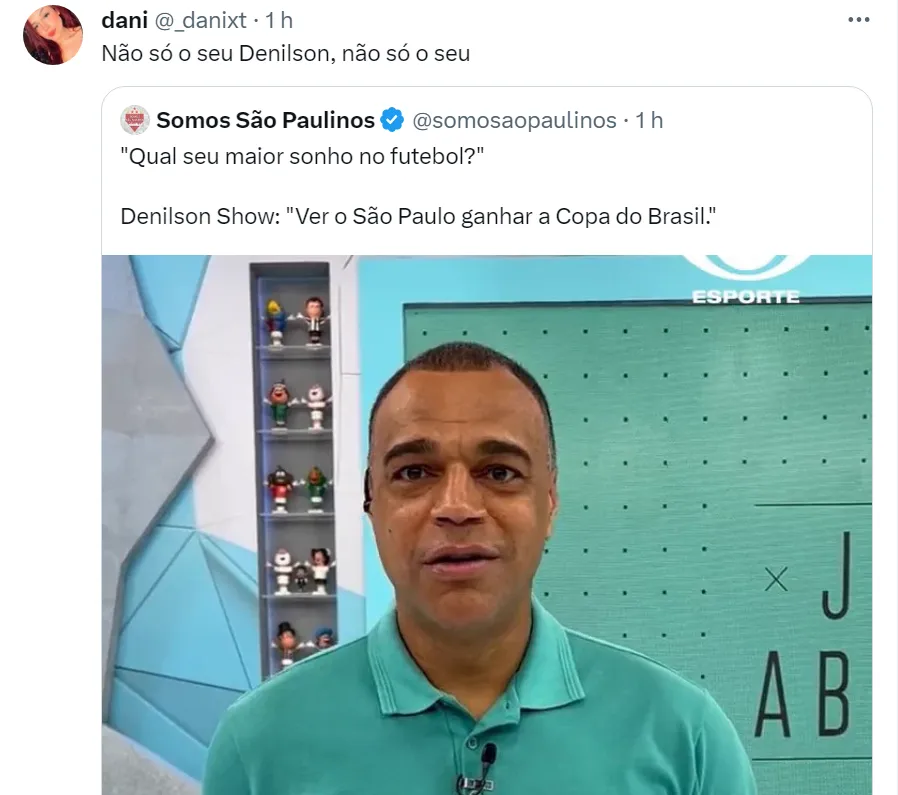Click the 'Qual seu maior sonho' question text

(x=302, y=156)
